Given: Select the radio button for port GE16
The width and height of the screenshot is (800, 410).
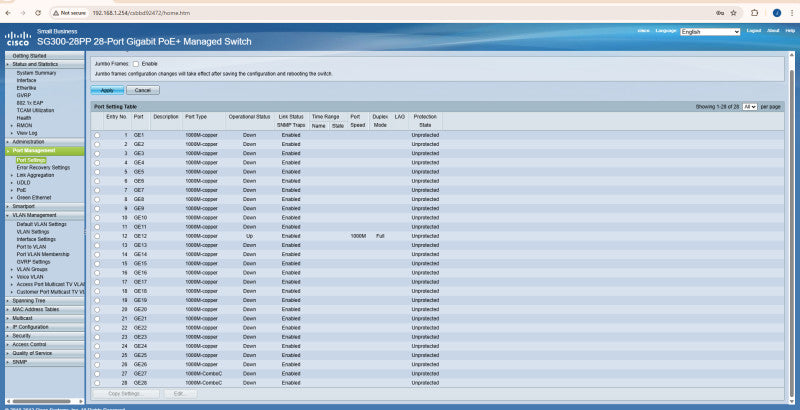Looking at the screenshot, I should click(97, 273).
